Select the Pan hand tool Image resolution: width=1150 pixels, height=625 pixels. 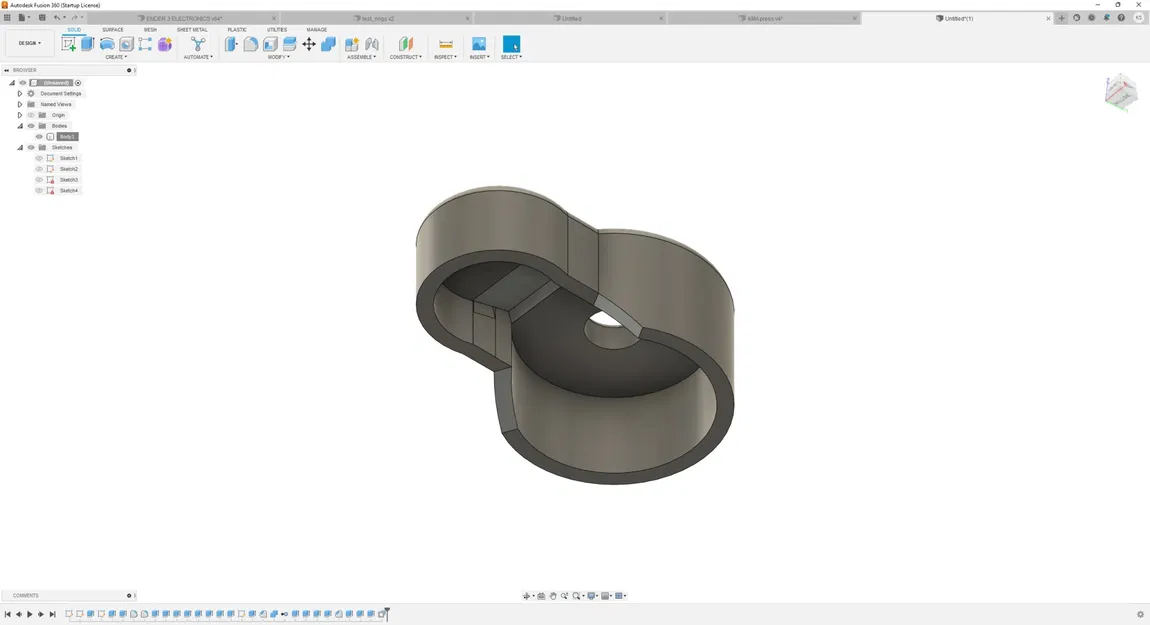pyautogui.click(x=553, y=596)
